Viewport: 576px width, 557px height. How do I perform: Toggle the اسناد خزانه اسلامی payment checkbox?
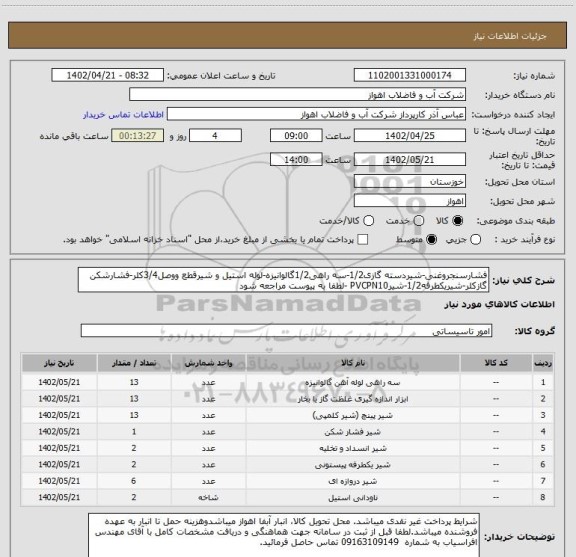[x=363, y=240]
